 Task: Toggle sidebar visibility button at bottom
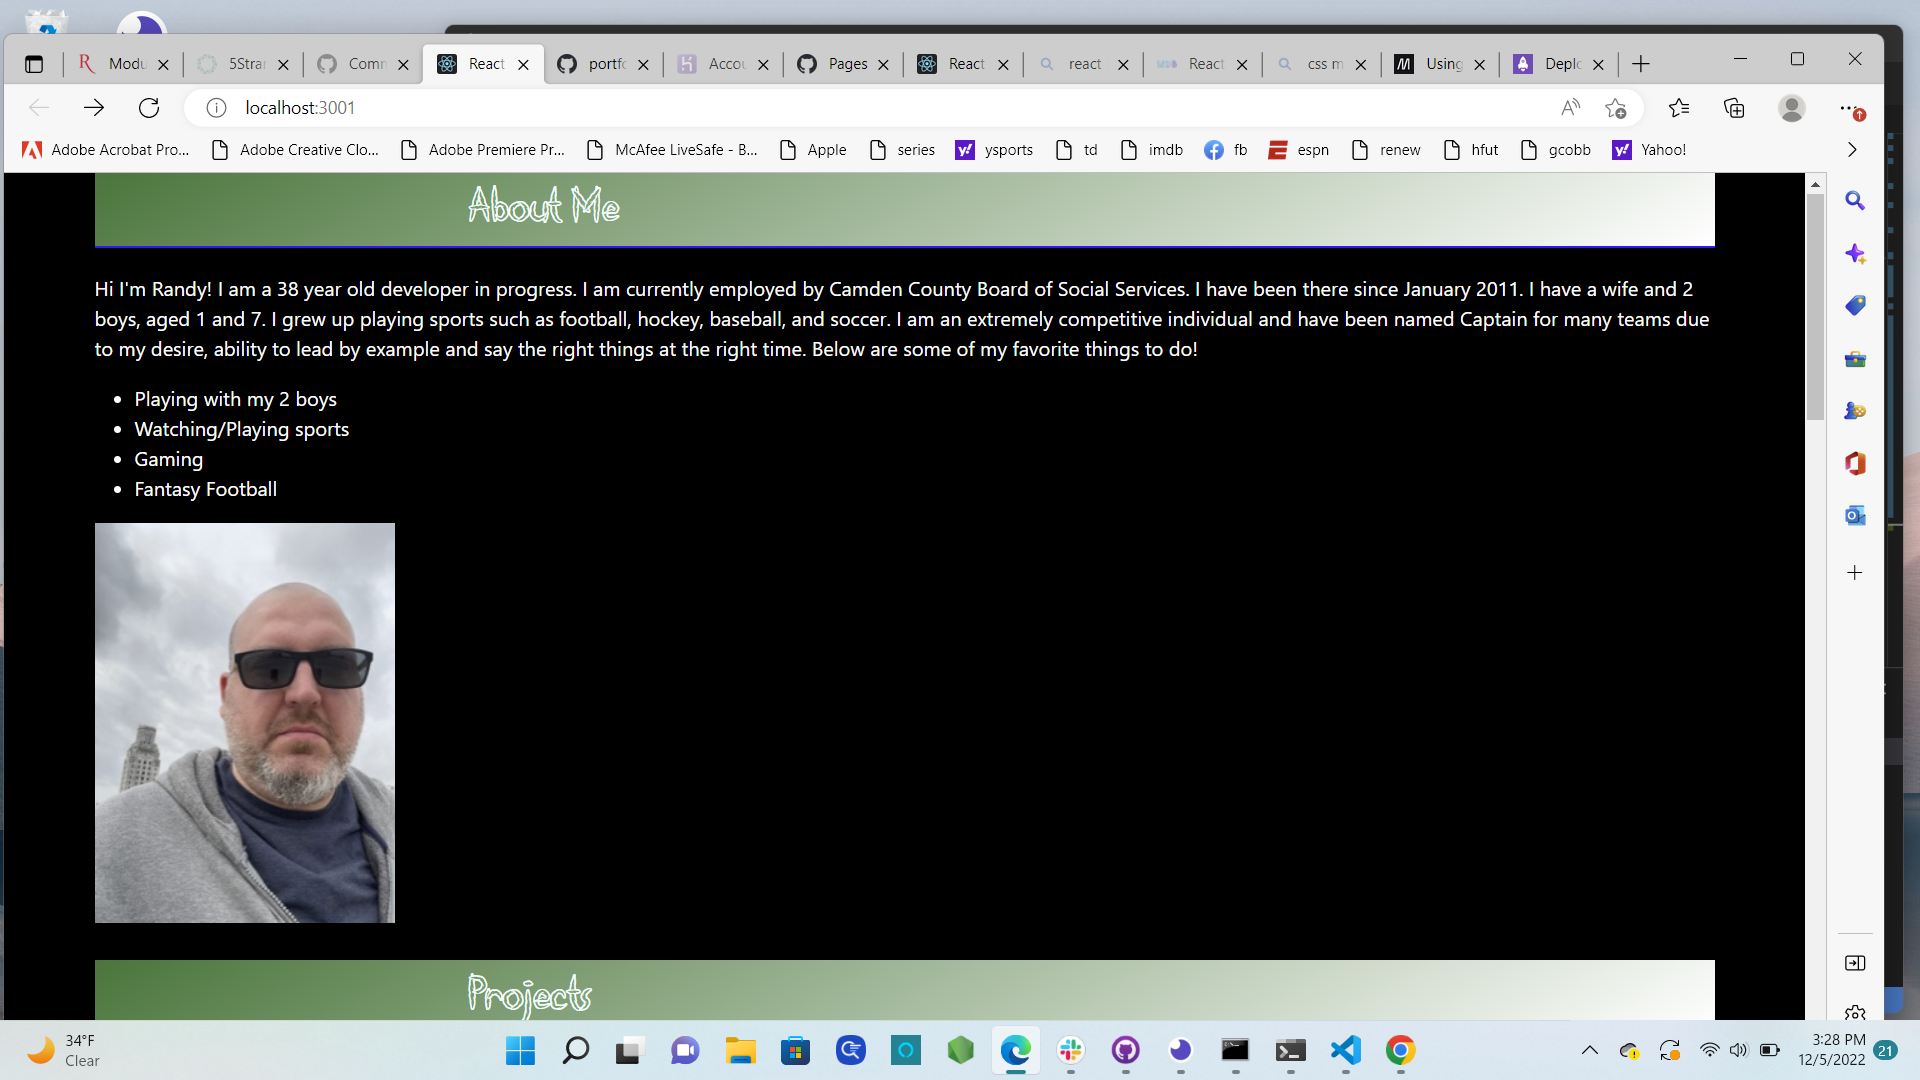(x=1855, y=963)
